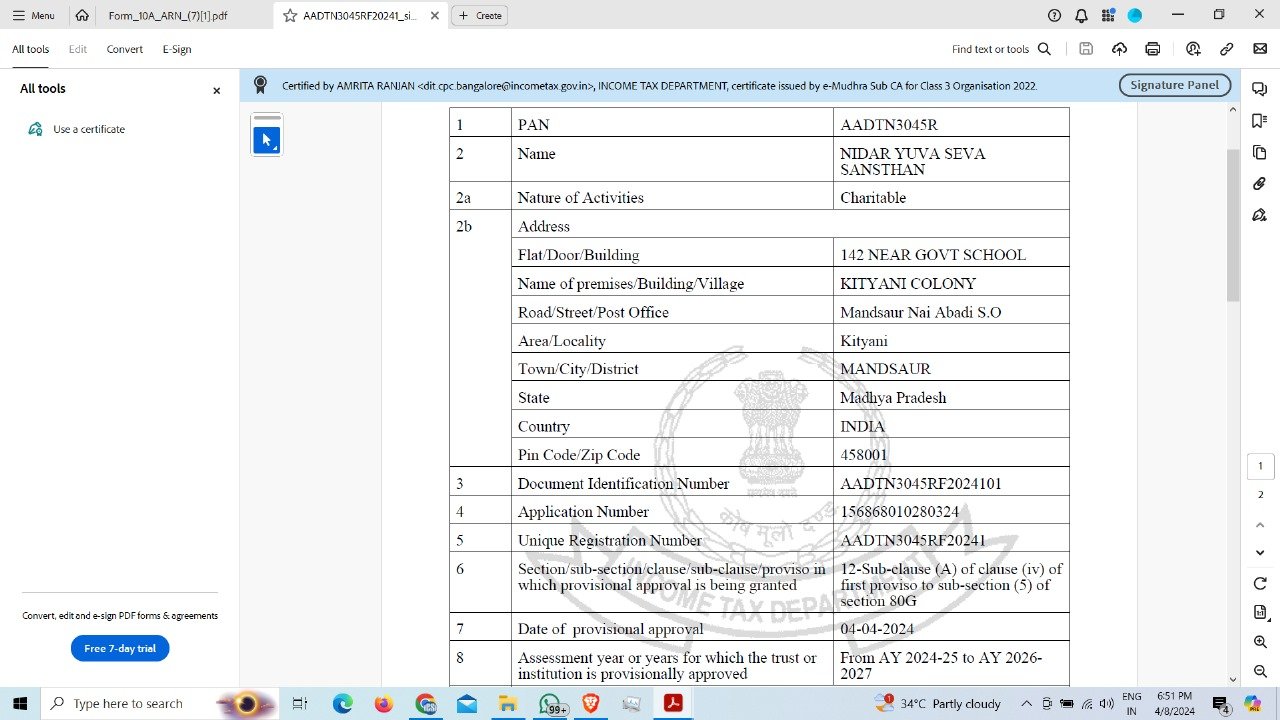Screen dimensions: 1280x720
Task: Open the notifications bell
Action: (x=1081, y=15)
